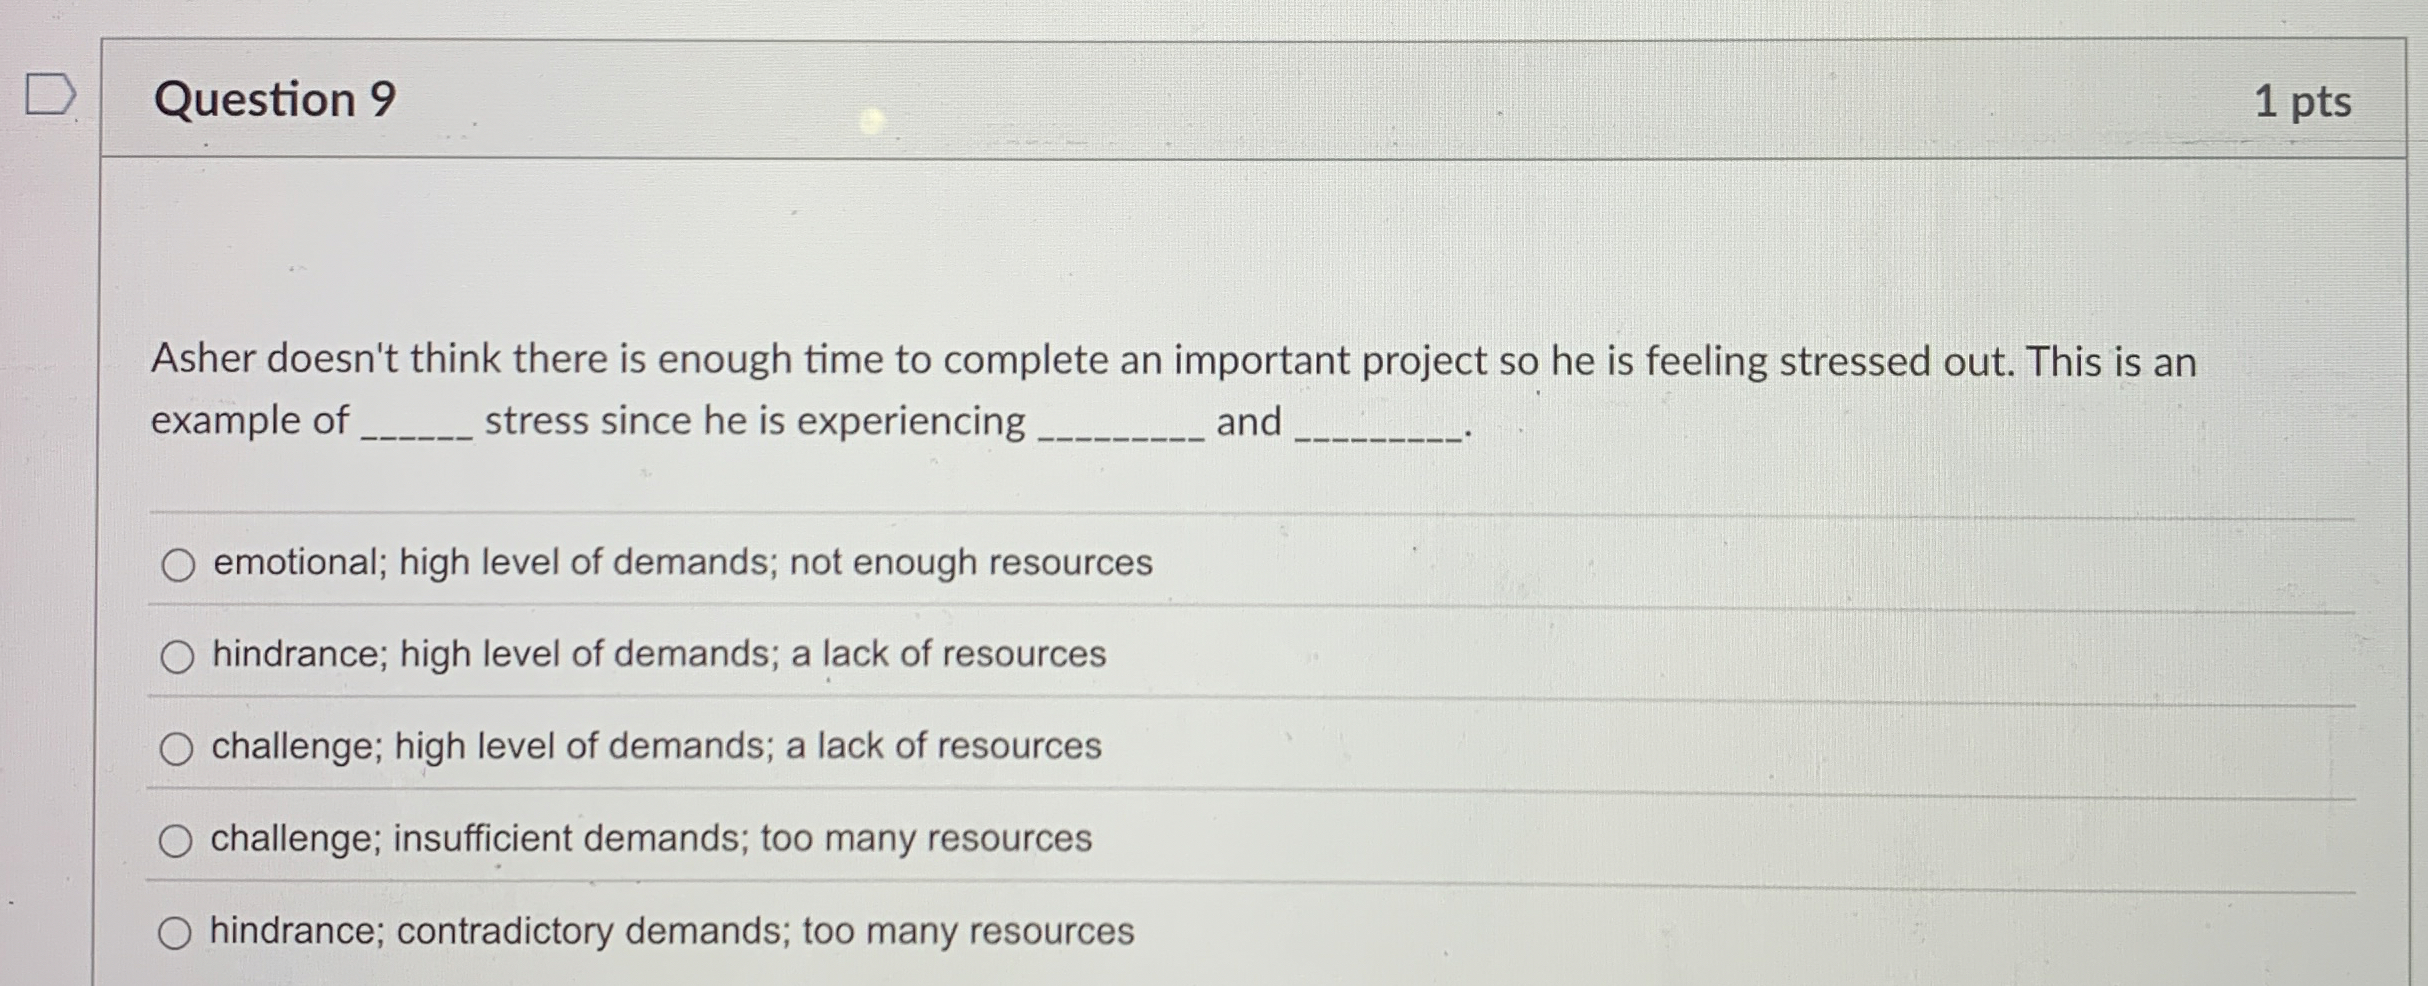Click the words 'stress since he is experiencing'
Image resolution: width=2428 pixels, height=986 pixels.
click(755, 421)
